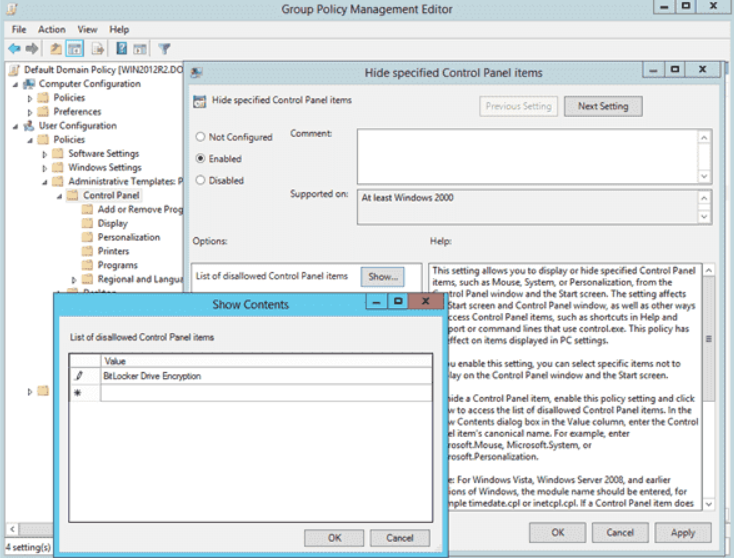The height and width of the screenshot is (558, 734).
Task: Click OK in the Show Contents dialog
Action: pyautogui.click(x=334, y=538)
